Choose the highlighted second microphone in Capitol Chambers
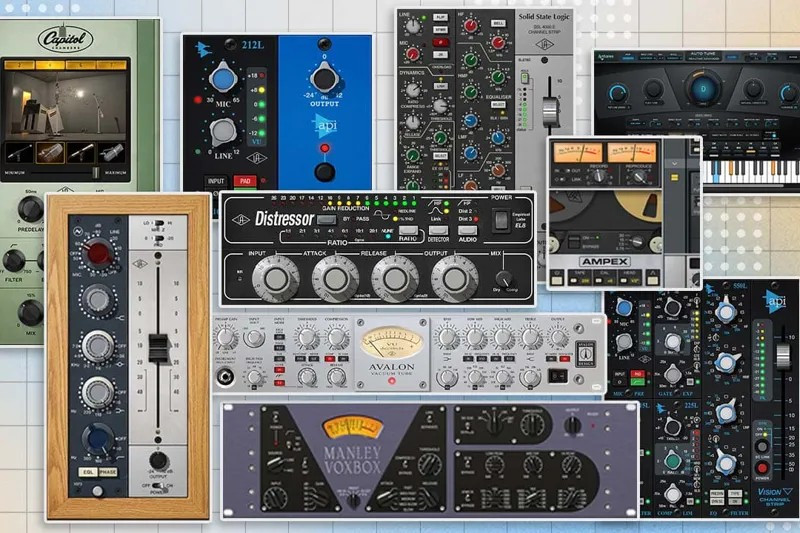 pyautogui.click(x=50, y=153)
